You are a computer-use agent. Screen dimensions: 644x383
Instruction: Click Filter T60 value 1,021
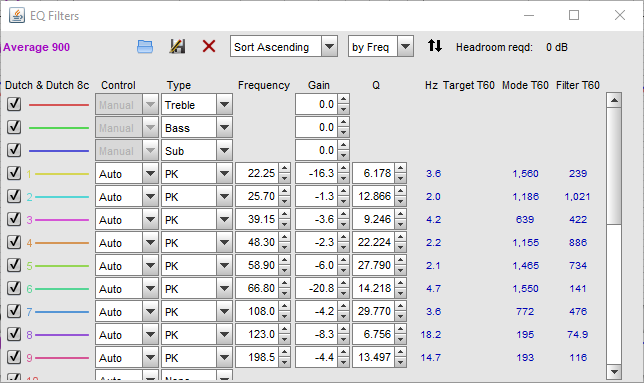tap(577, 197)
